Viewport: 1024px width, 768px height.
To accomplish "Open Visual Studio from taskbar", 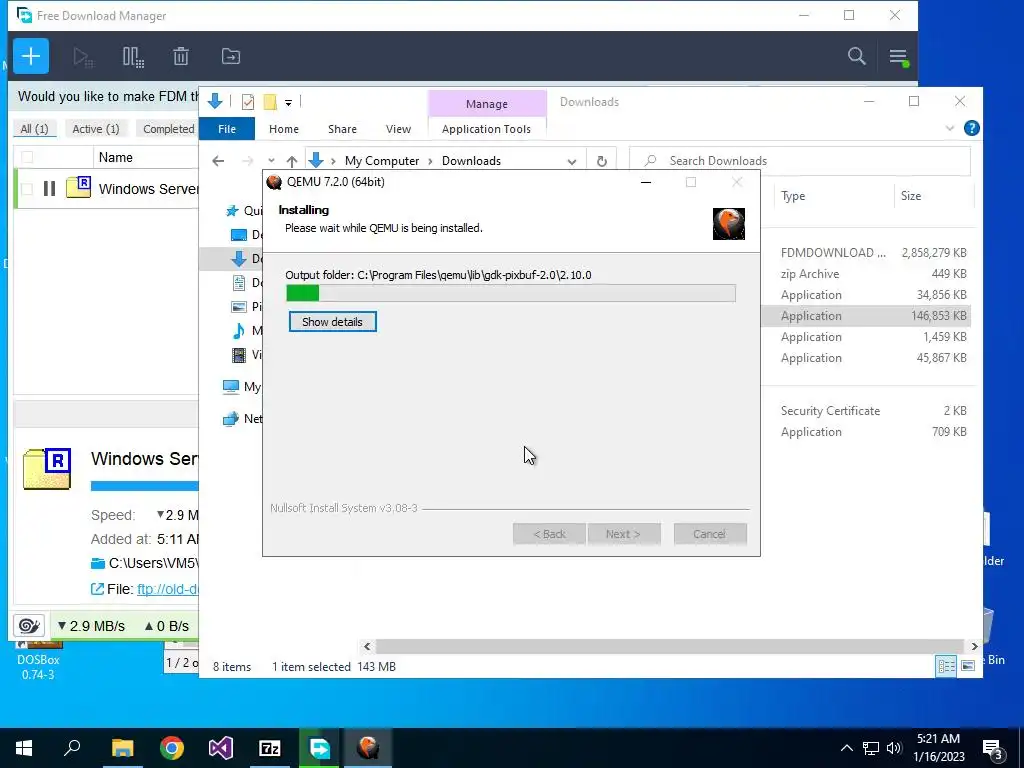I will click(x=221, y=748).
